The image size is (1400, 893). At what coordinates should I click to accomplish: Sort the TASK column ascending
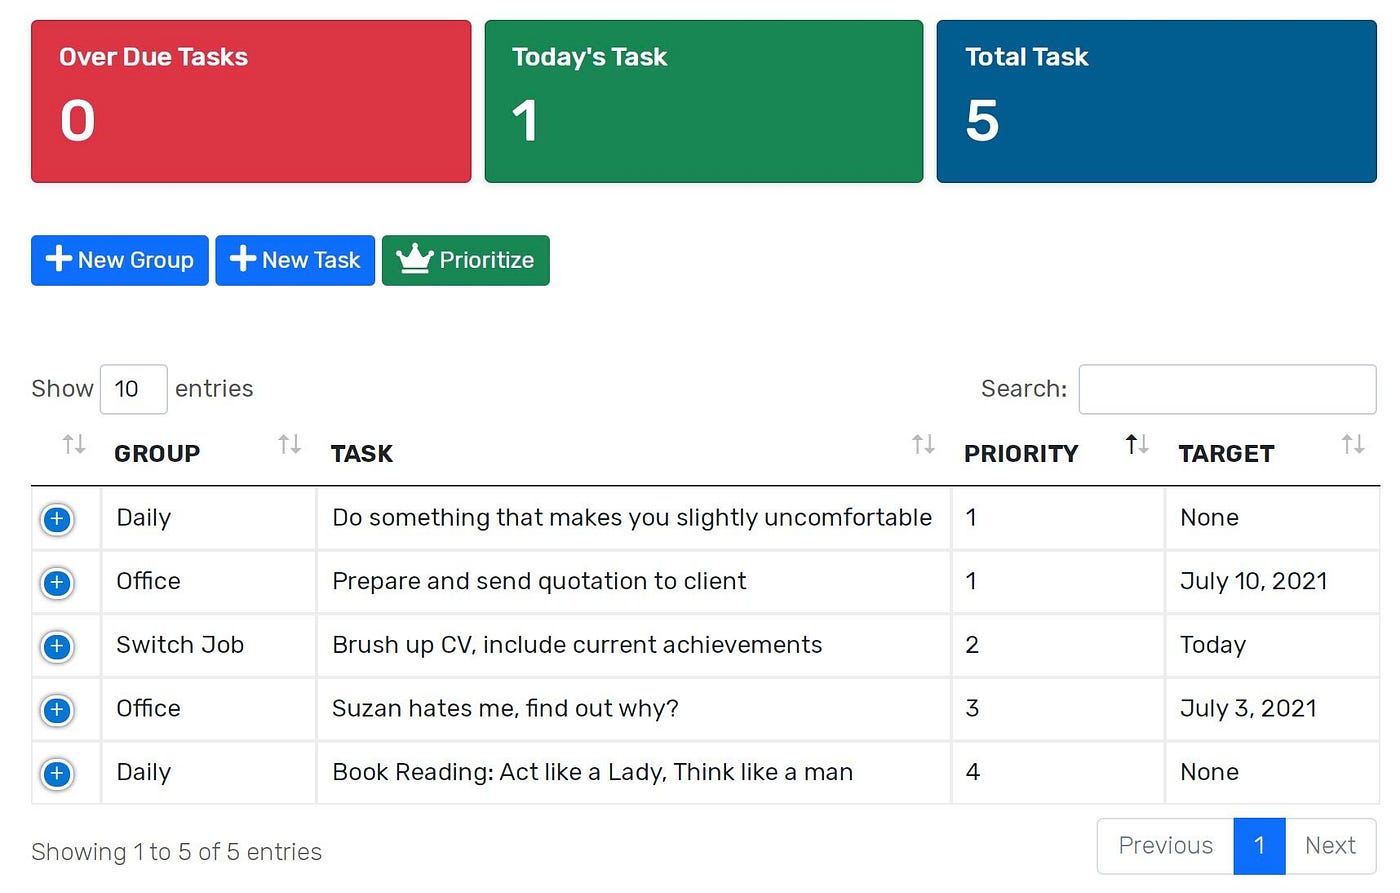pyautogui.click(x=922, y=445)
